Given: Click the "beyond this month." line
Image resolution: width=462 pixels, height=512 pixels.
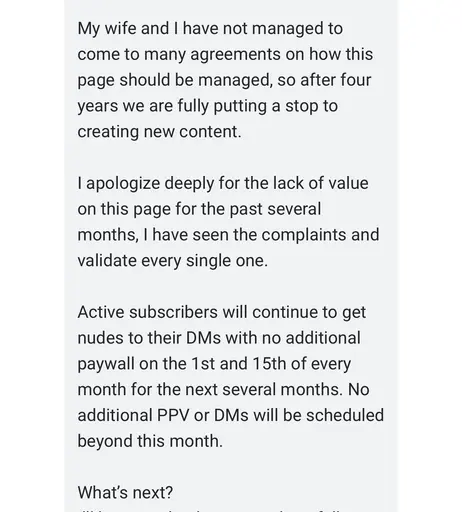Looking at the screenshot, I should (150, 441).
